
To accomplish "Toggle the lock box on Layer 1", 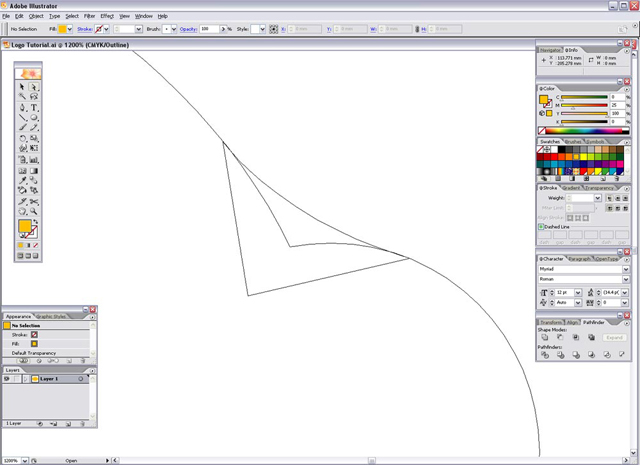I will (x=16, y=379).
